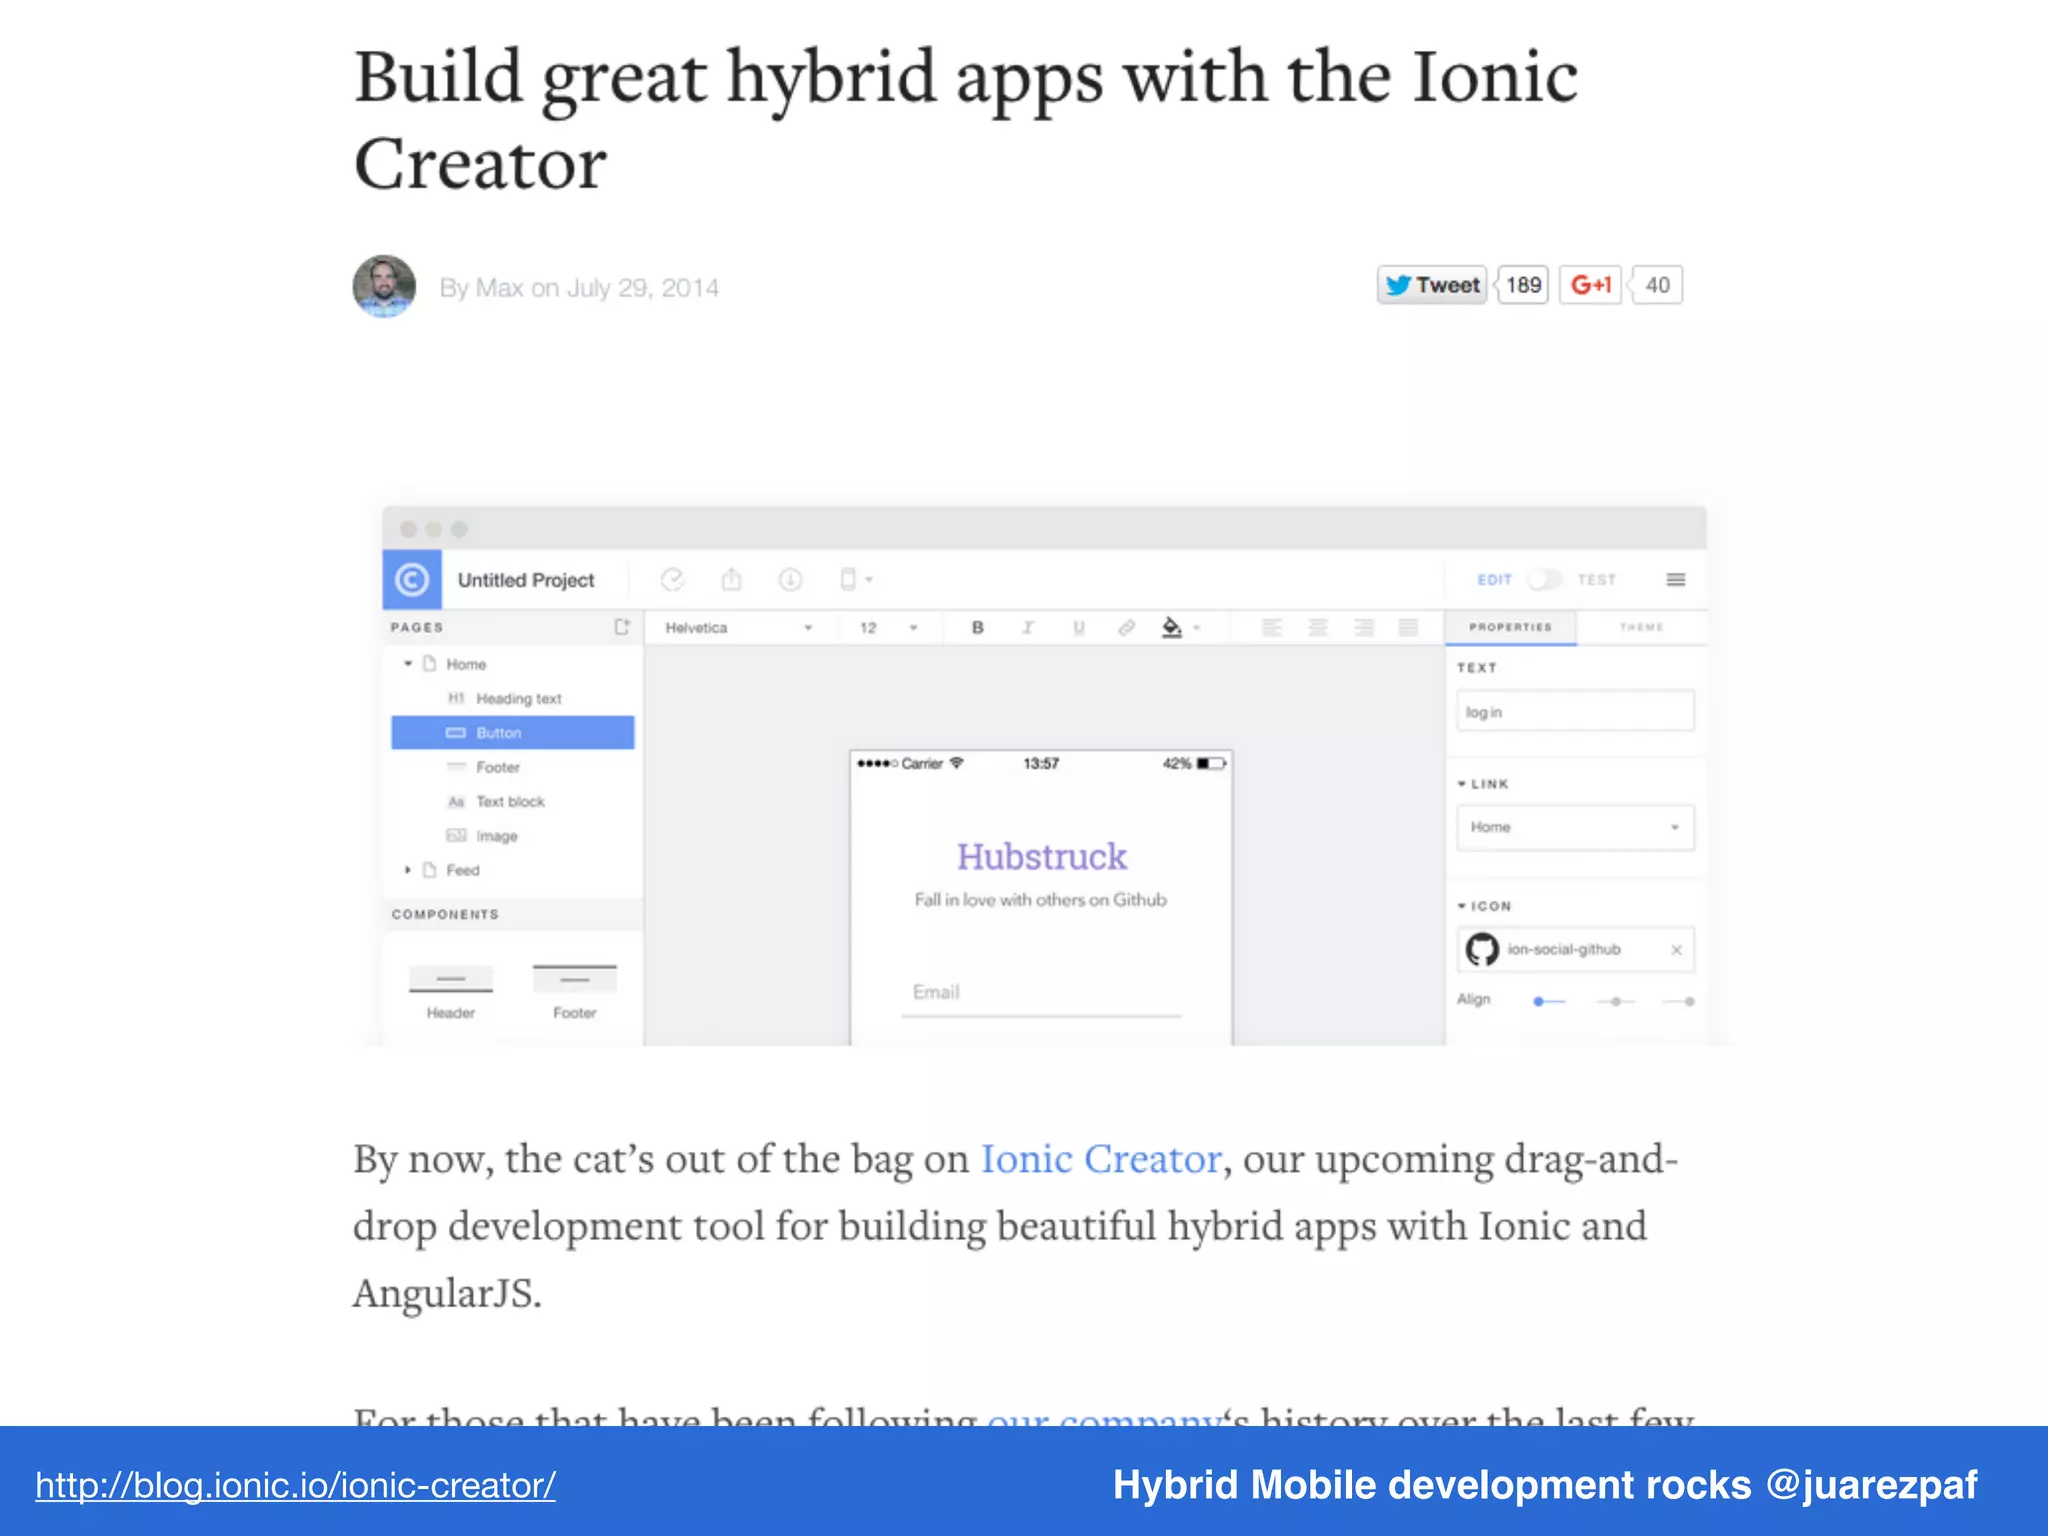Toggle bold formatting

[x=978, y=628]
